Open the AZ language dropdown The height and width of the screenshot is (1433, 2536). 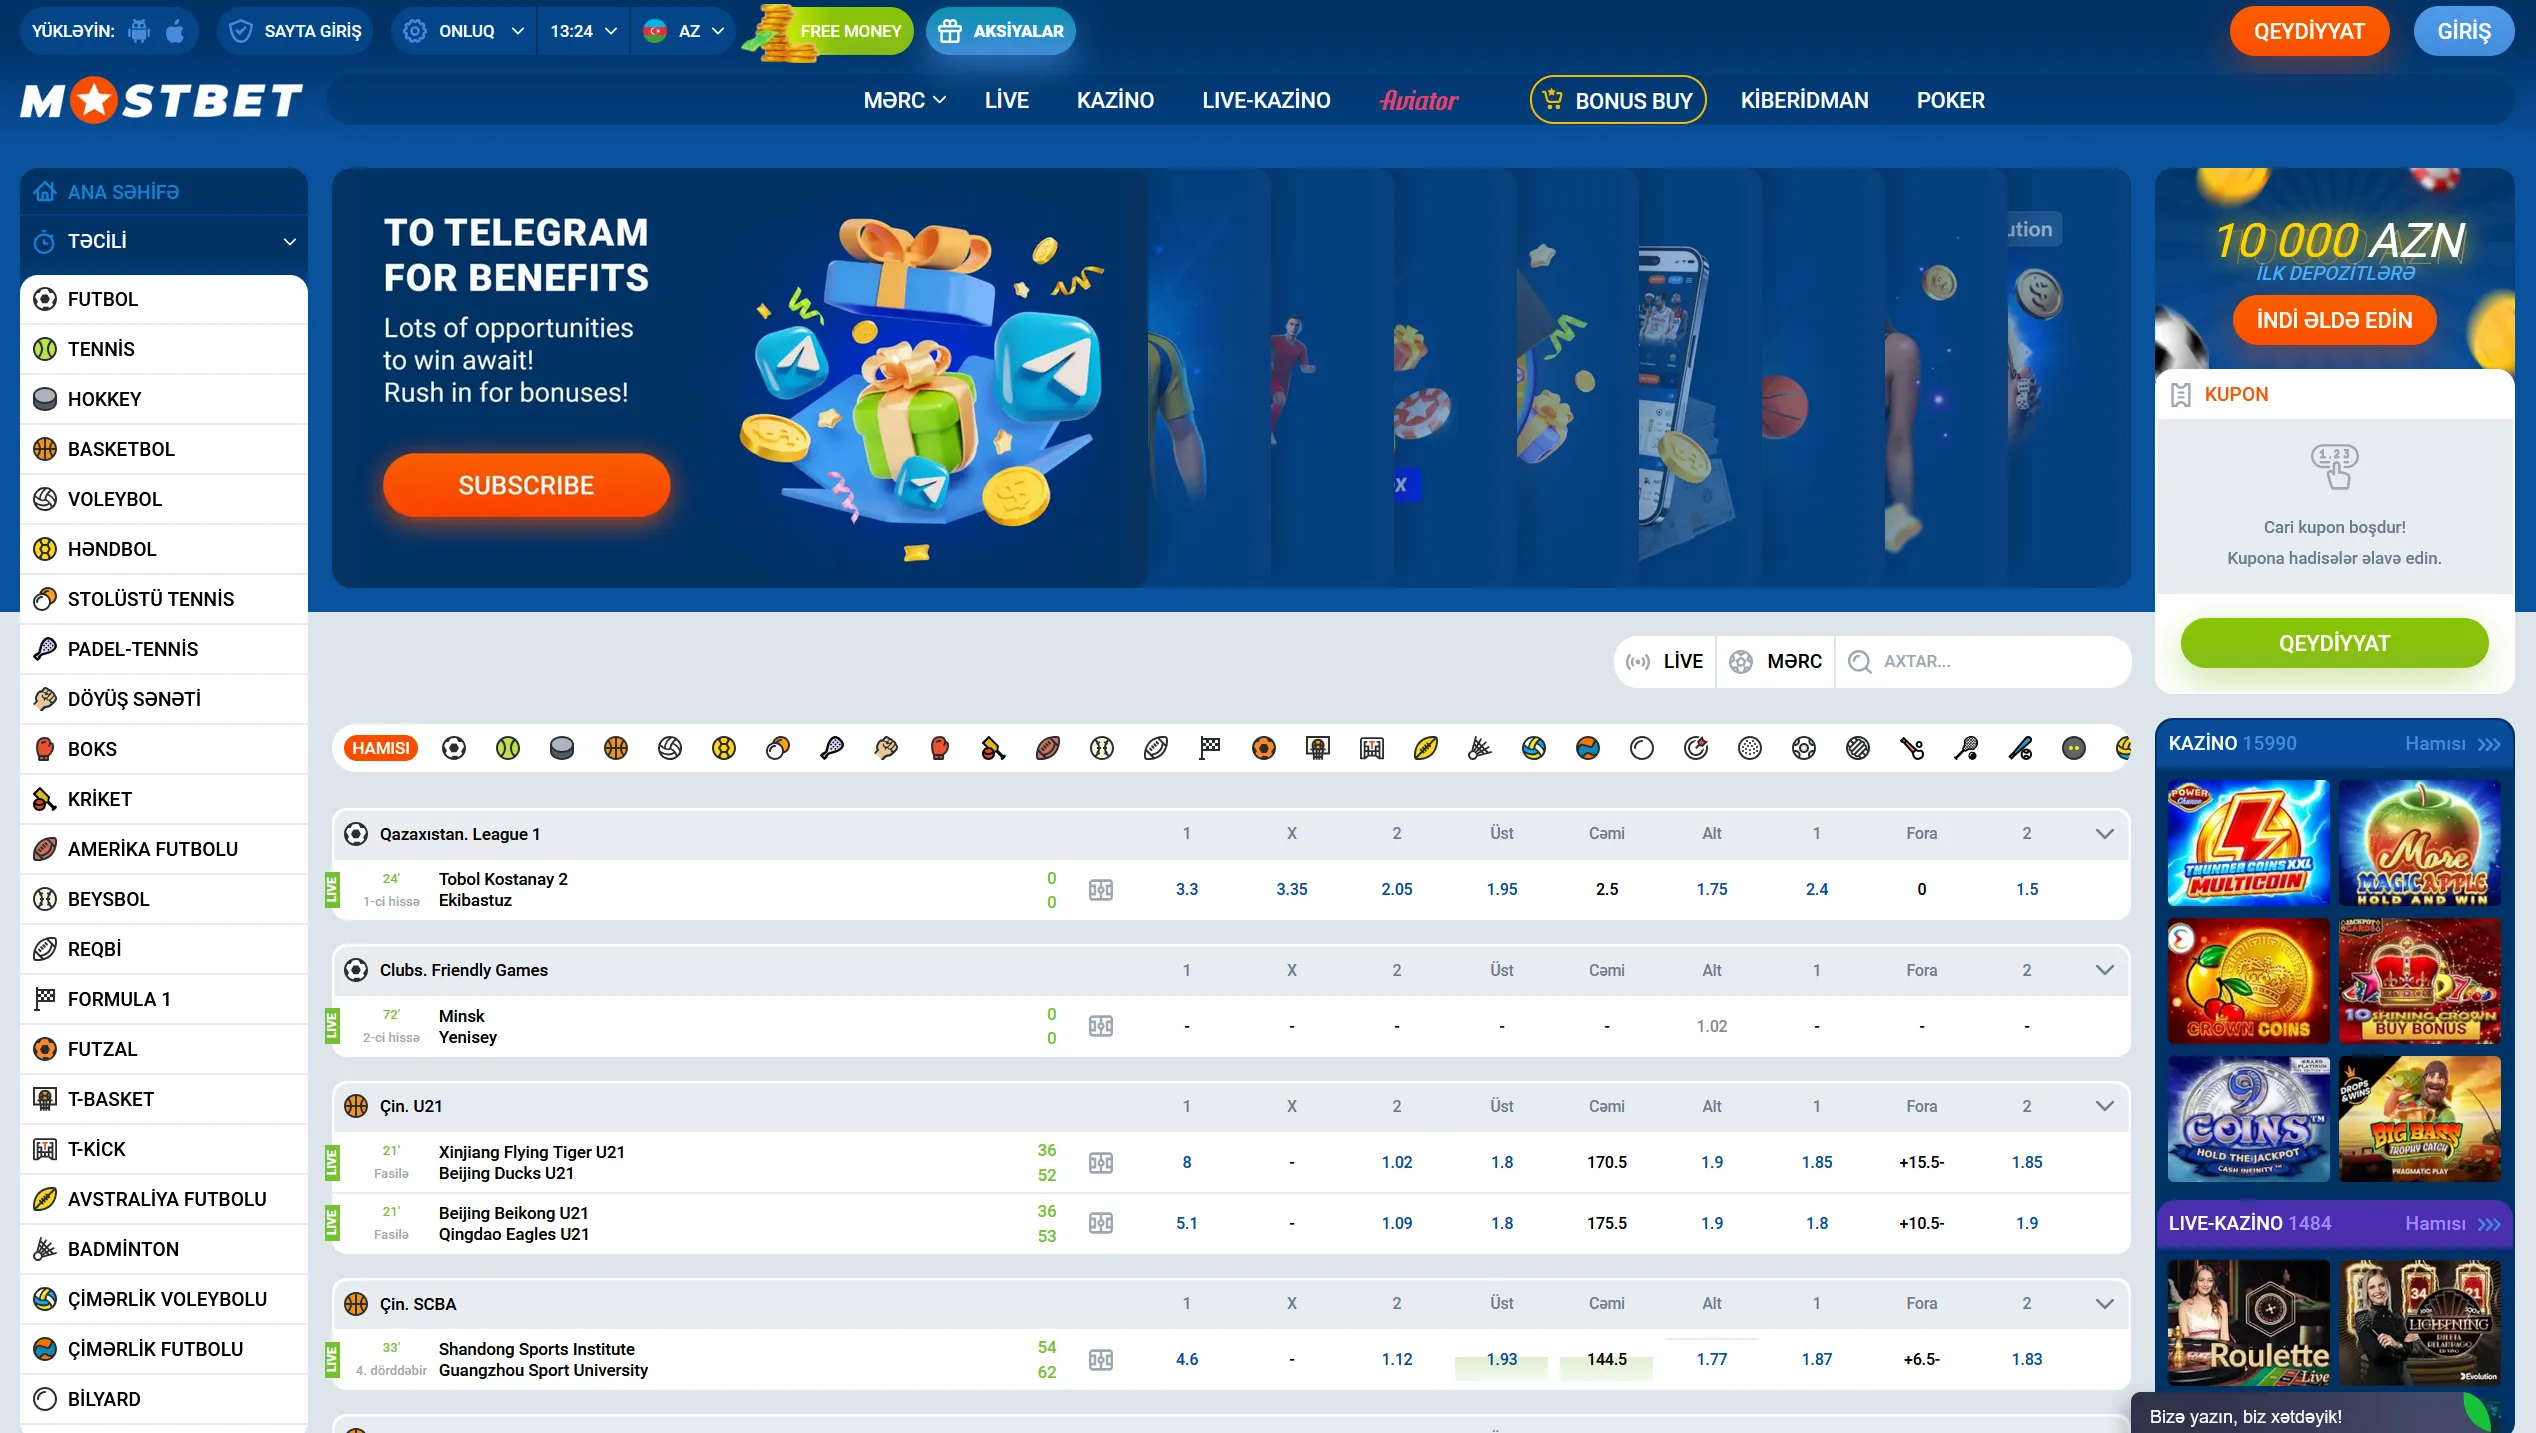point(684,31)
